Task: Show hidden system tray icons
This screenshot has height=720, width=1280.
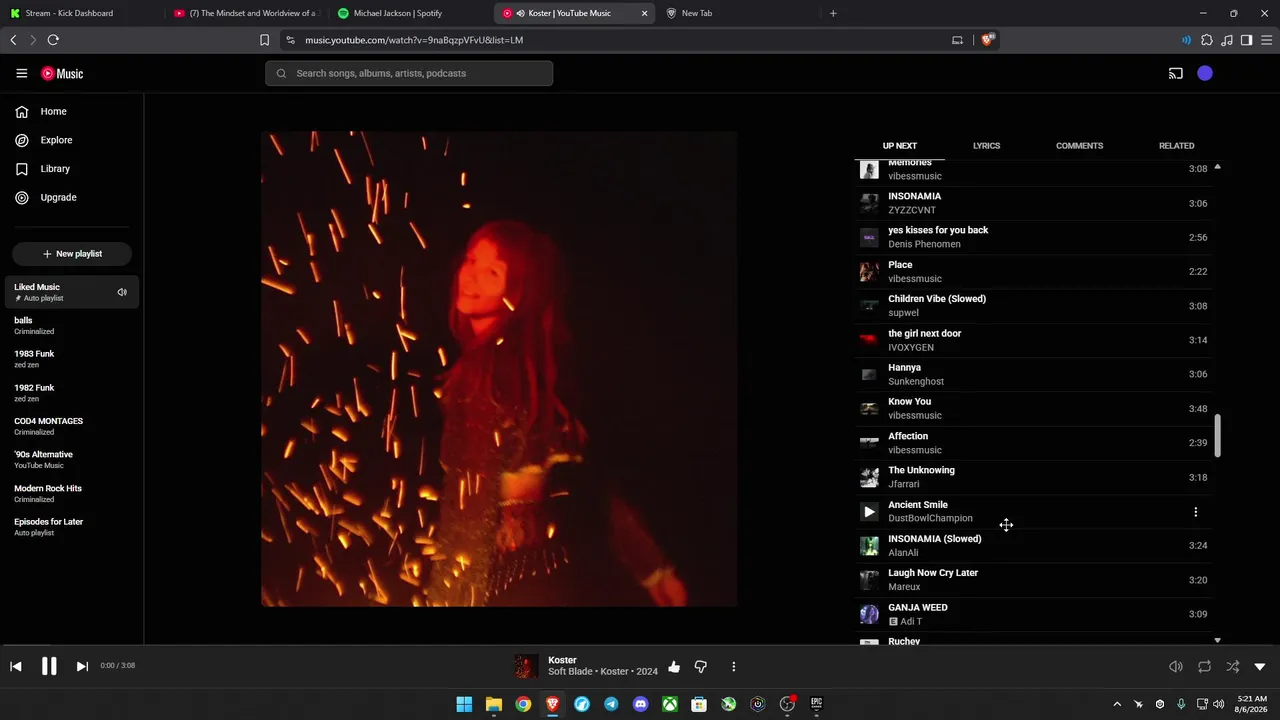Action: tap(1117, 704)
